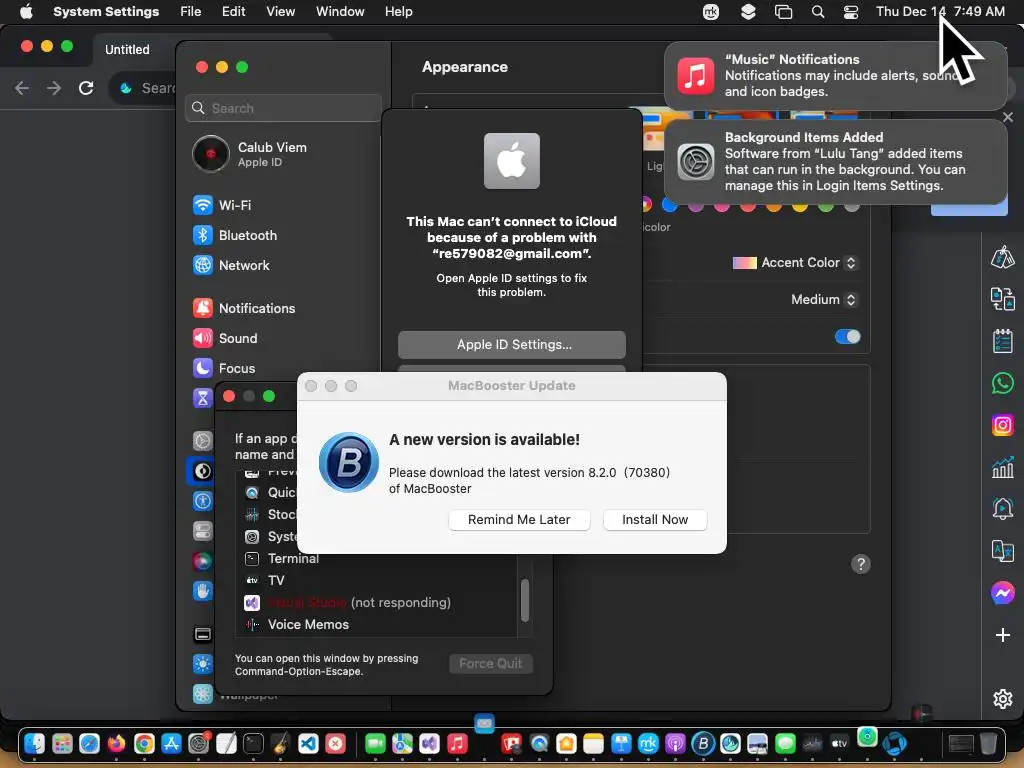Reload the page in Untitled browser window
This screenshot has height=768, width=1024.
click(x=86, y=88)
